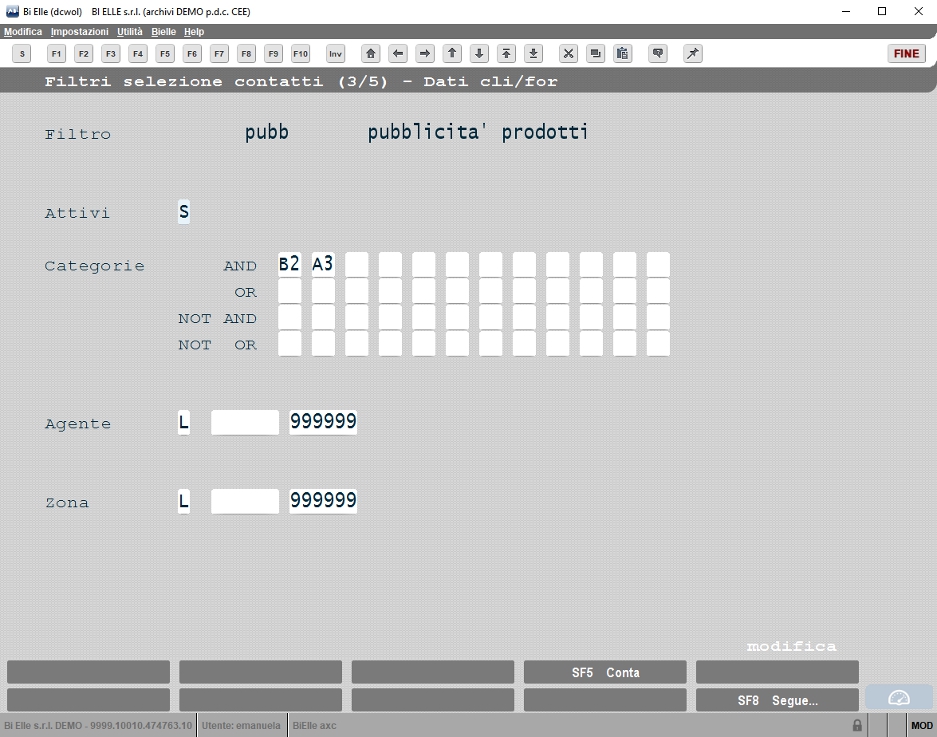This screenshot has width=937, height=737.
Task: Click the Agente 999999 field
Action: [x=323, y=423]
